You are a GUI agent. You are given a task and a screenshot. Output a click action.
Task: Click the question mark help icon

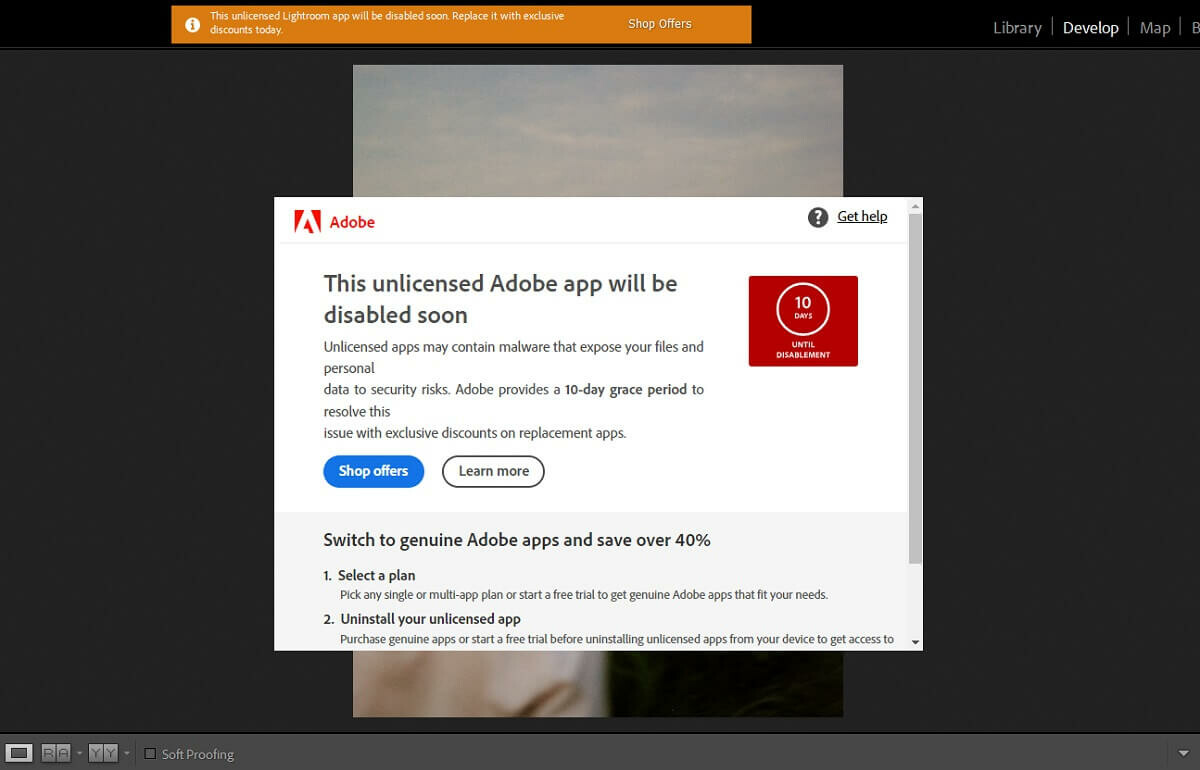pos(818,217)
